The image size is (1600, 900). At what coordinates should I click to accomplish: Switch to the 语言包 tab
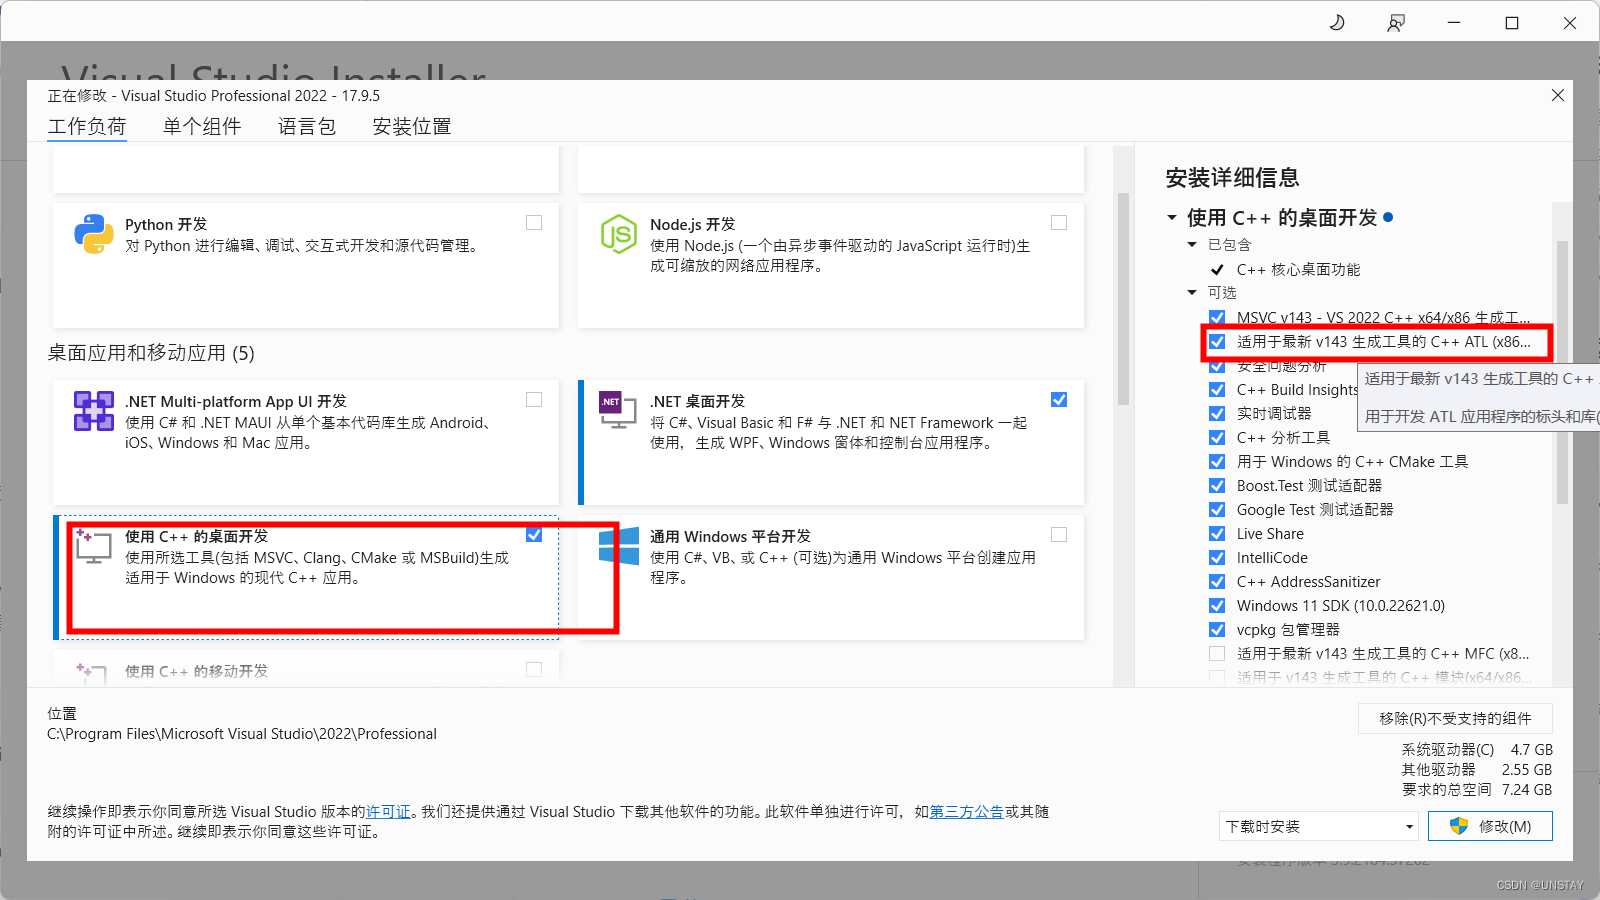tap(306, 126)
